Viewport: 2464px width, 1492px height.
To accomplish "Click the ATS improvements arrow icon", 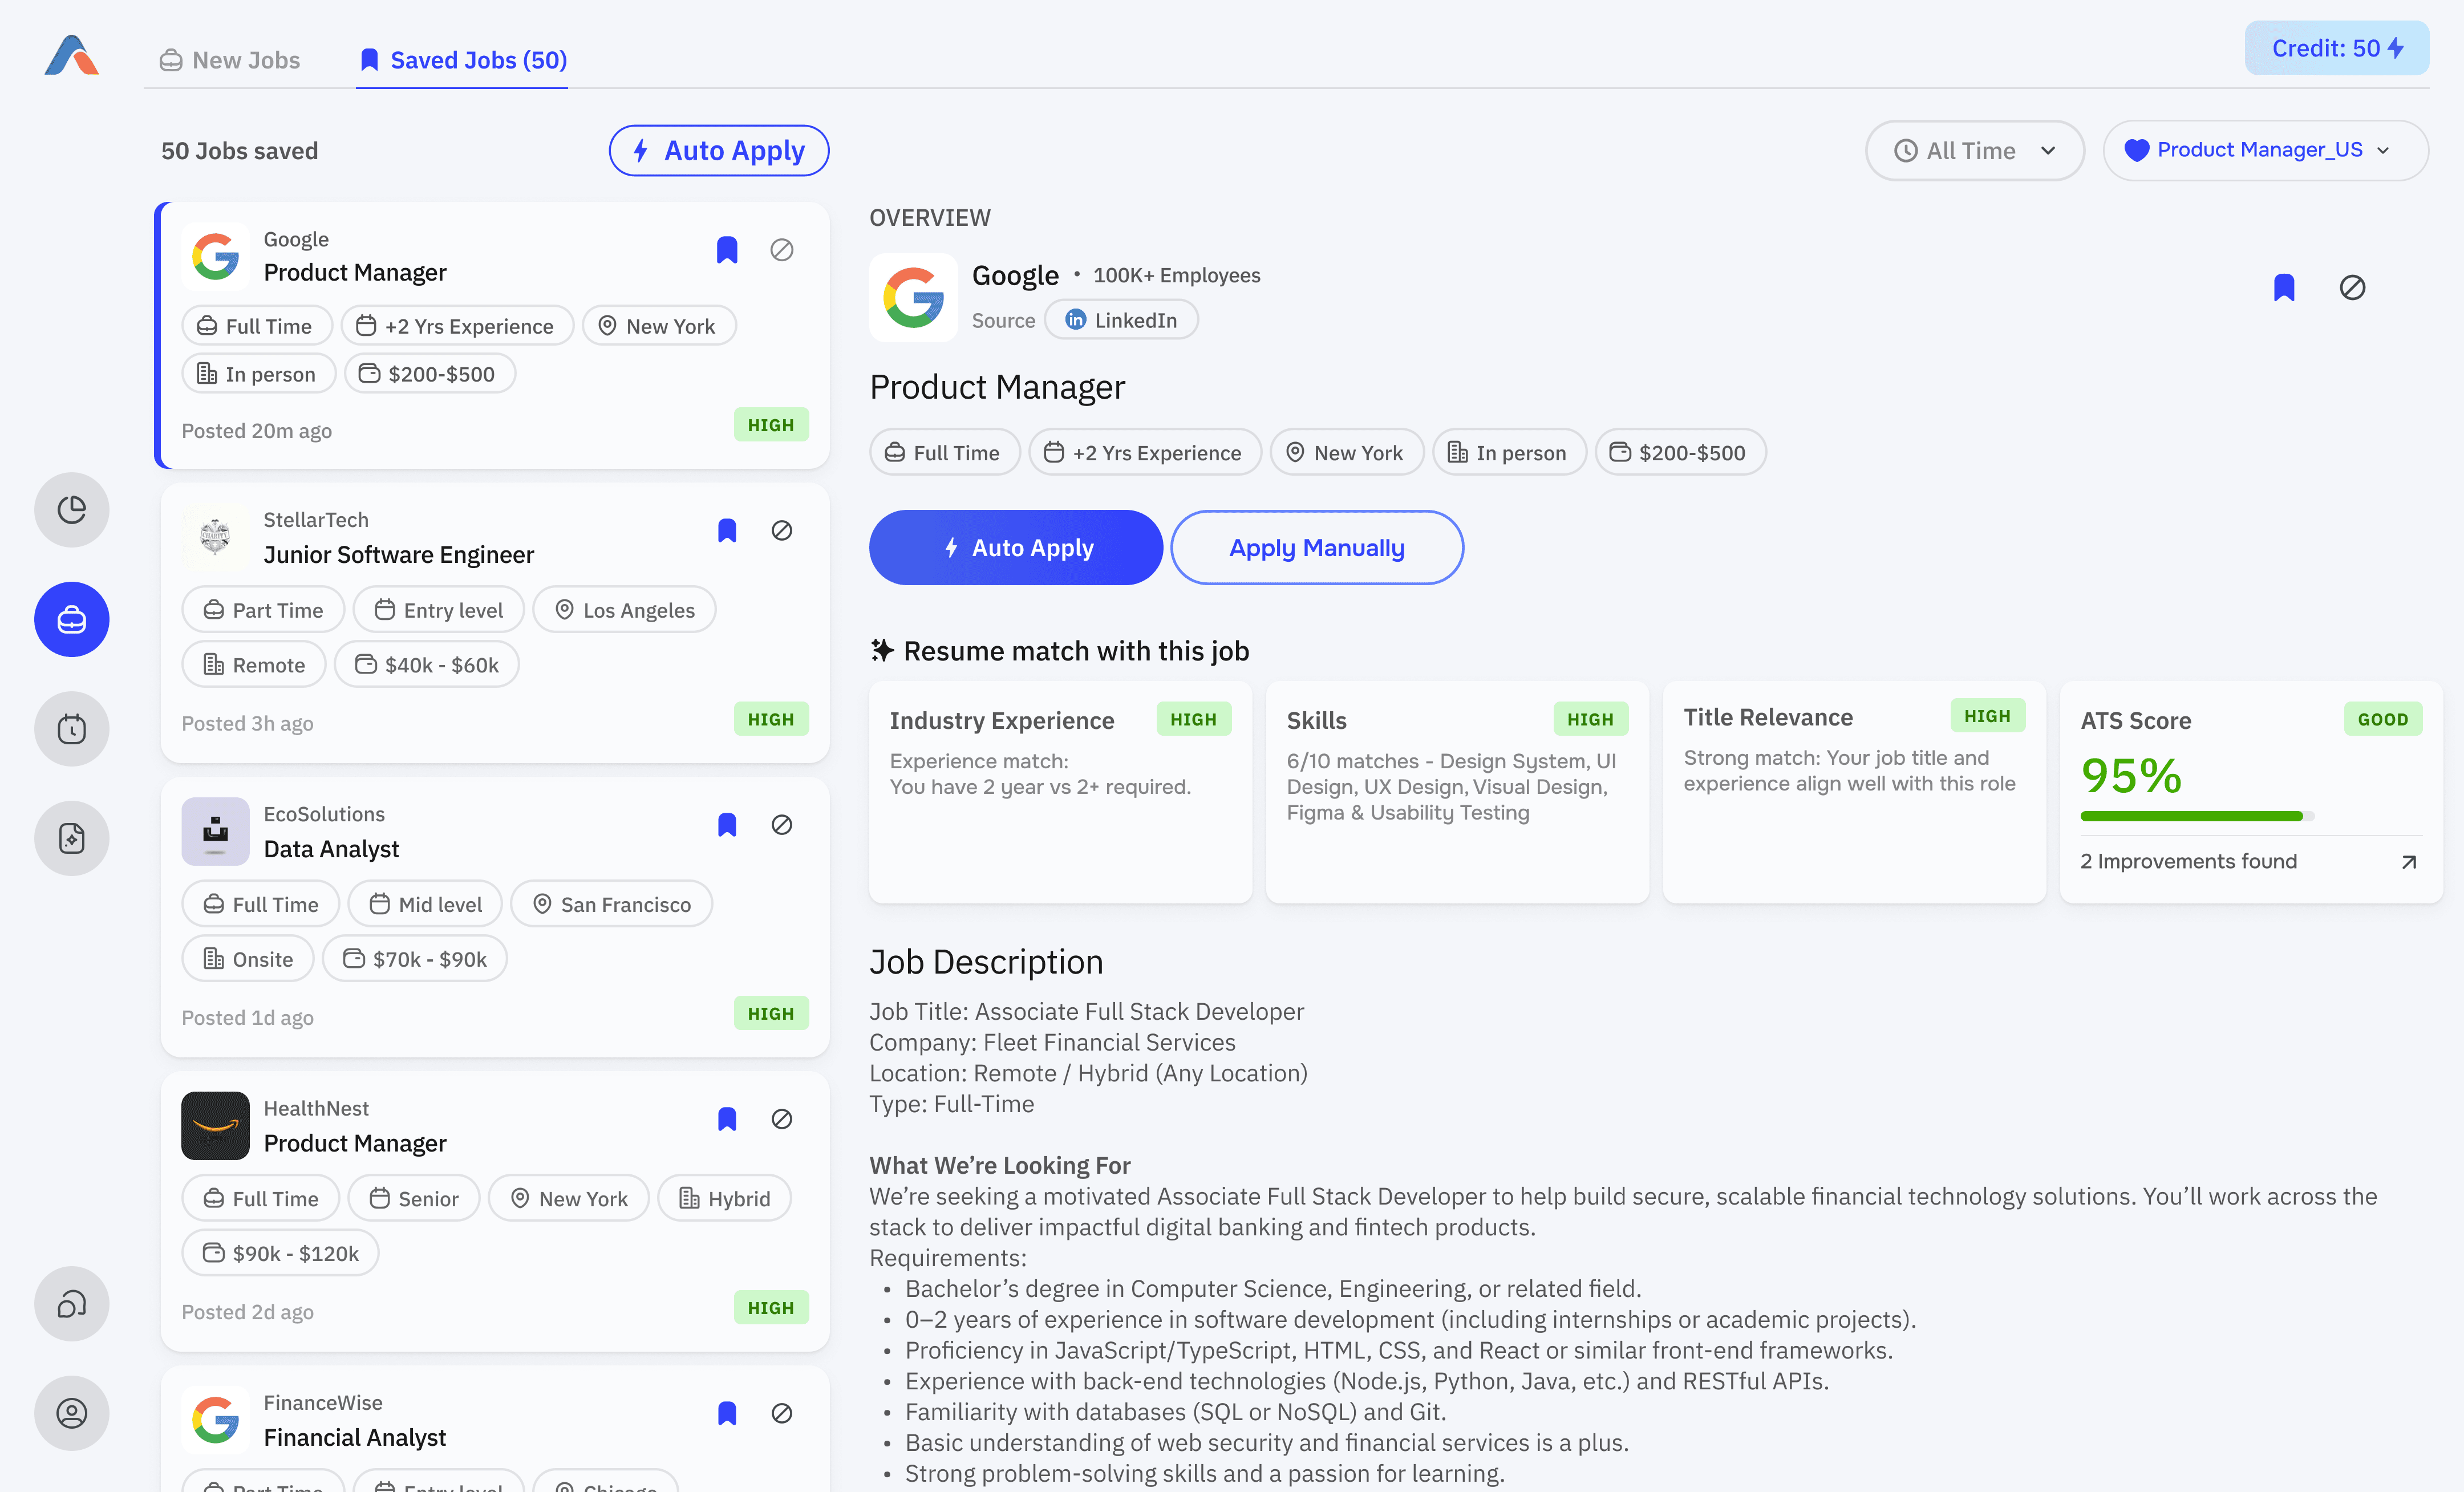I will (2408, 861).
